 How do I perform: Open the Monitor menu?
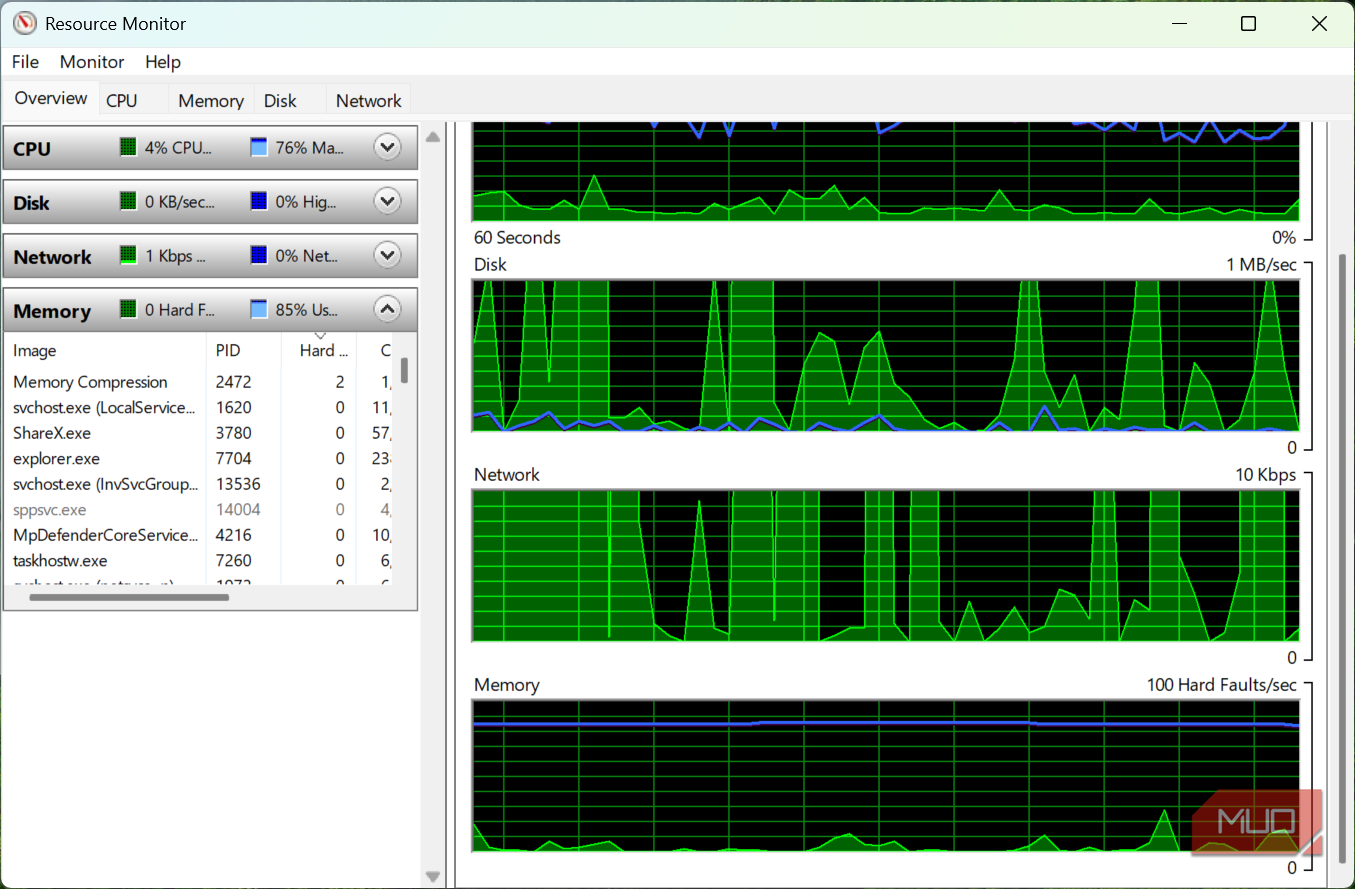click(92, 62)
